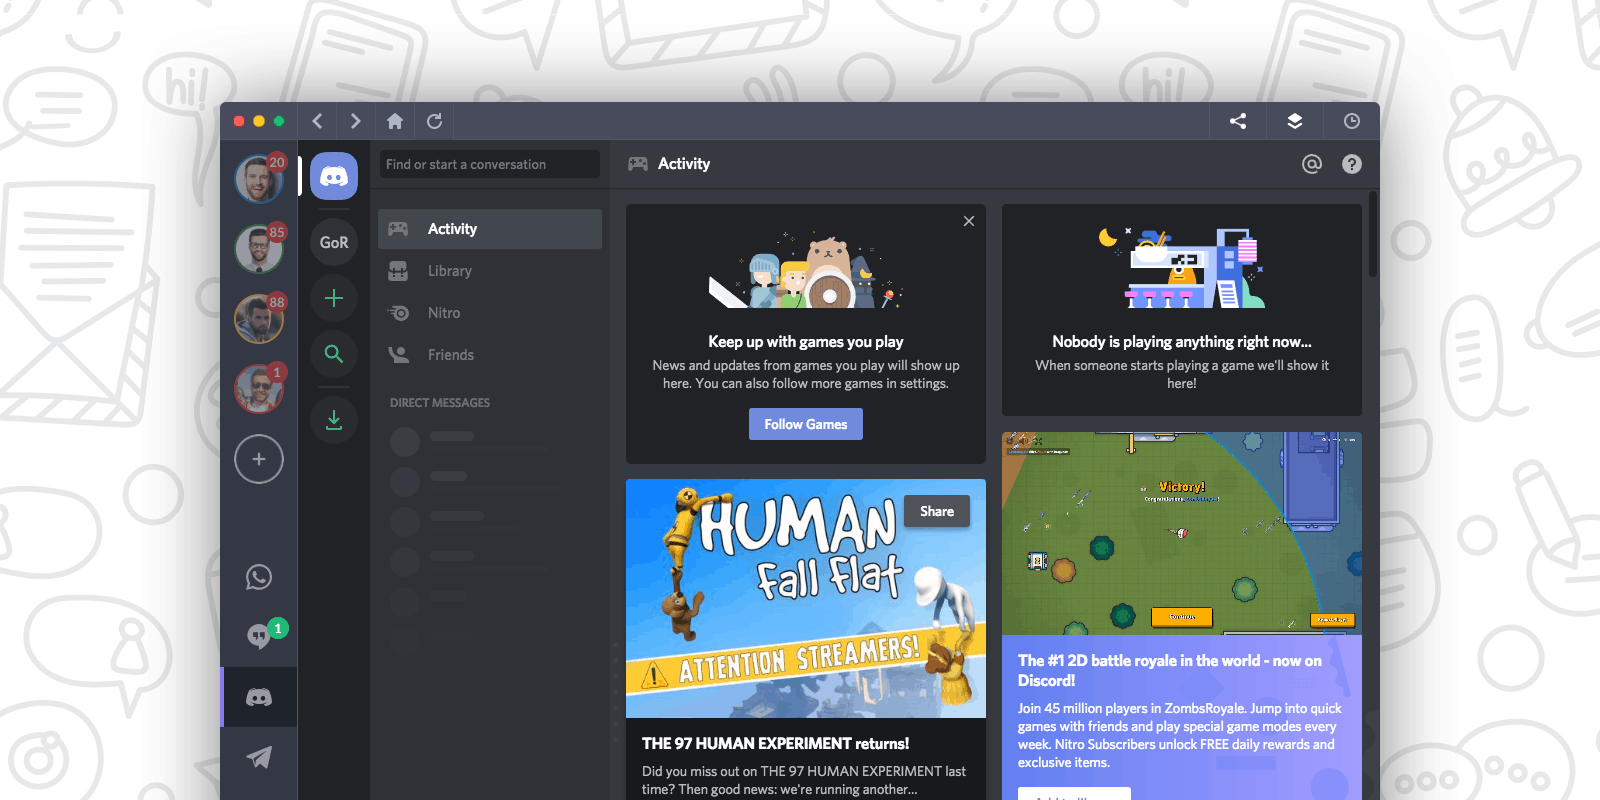Click the share icon in top bar
This screenshot has height=800, width=1600.
click(1238, 121)
